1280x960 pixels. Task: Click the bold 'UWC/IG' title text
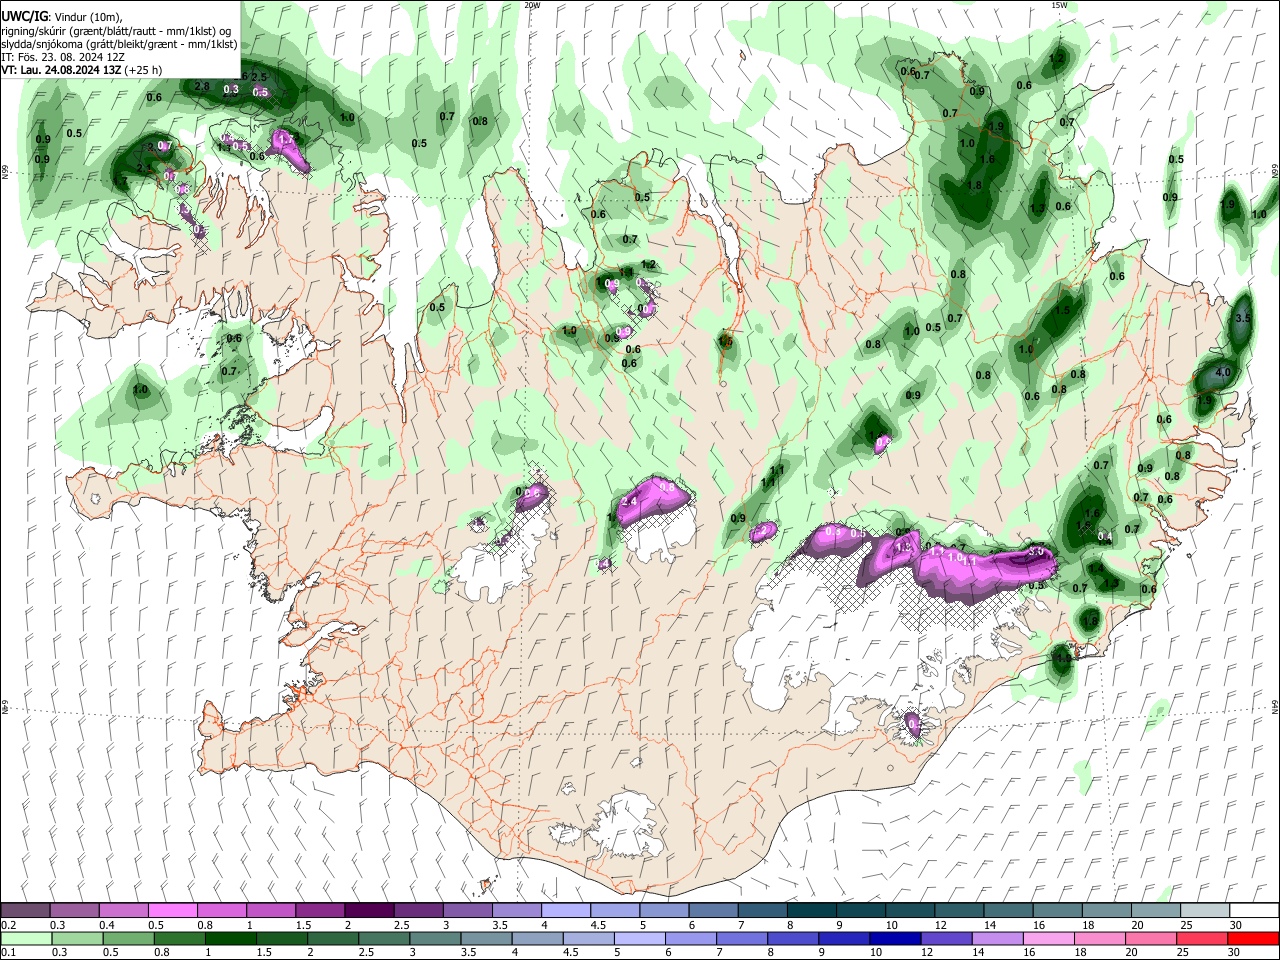coord(25,17)
